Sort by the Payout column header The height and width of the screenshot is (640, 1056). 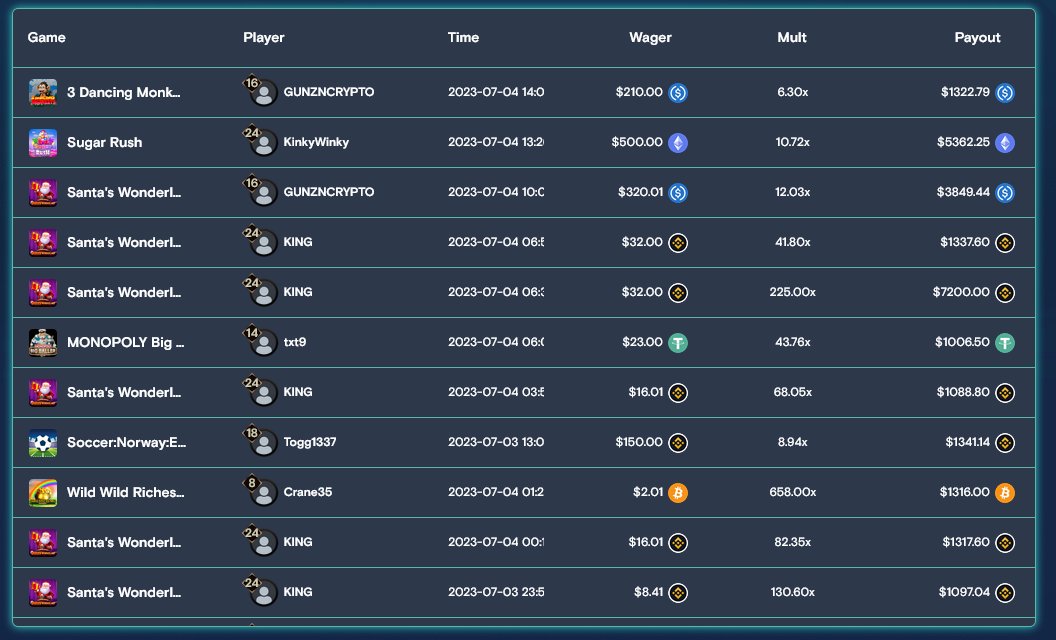point(977,38)
